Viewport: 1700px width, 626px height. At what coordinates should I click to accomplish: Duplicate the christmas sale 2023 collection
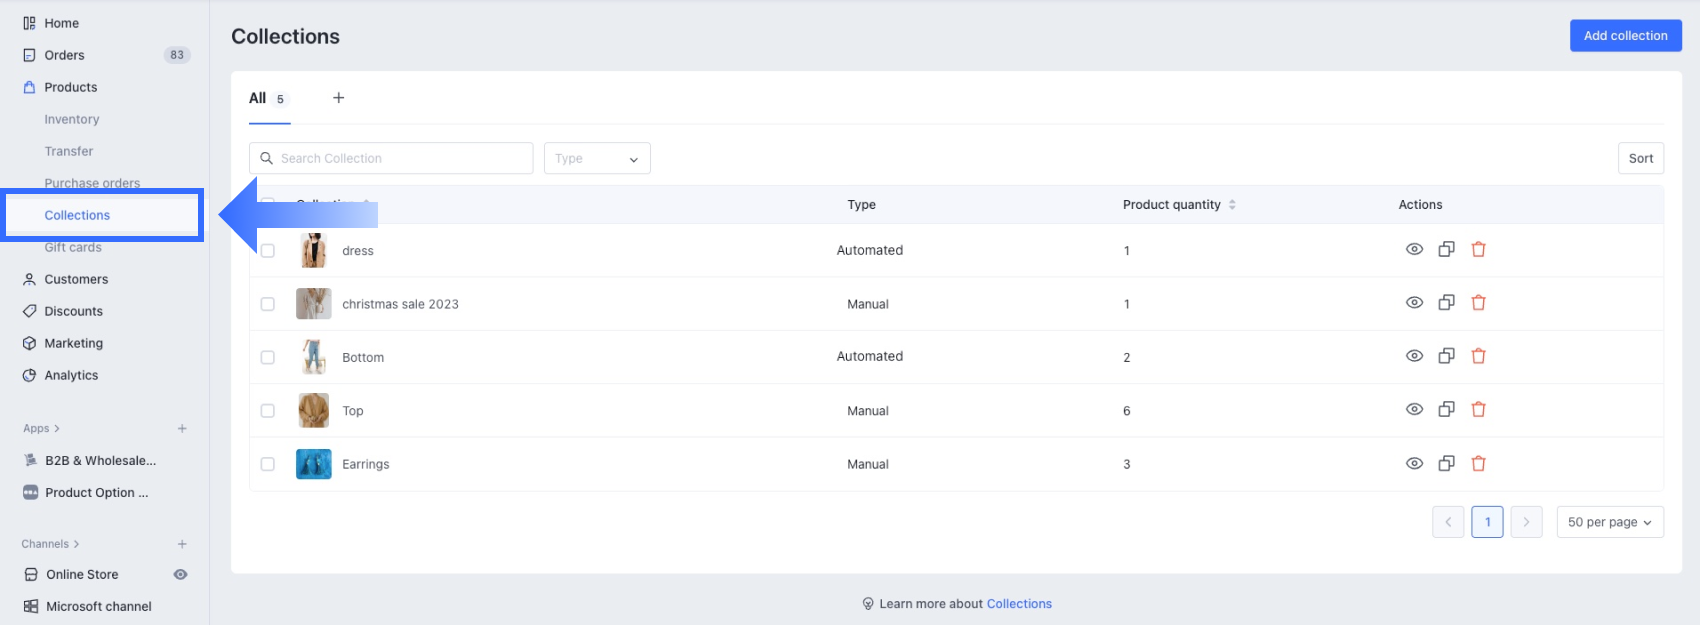pyautogui.click(x=1446, y=303)
